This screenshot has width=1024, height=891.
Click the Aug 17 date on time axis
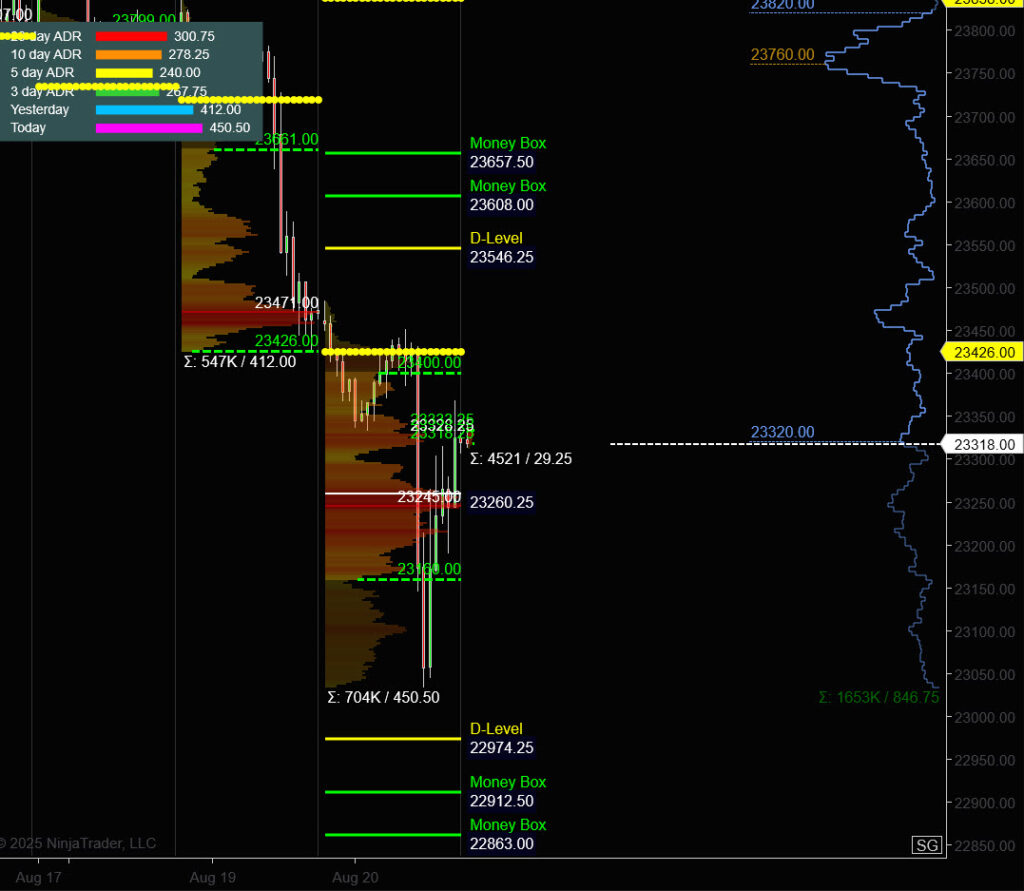tap(39, 876)
